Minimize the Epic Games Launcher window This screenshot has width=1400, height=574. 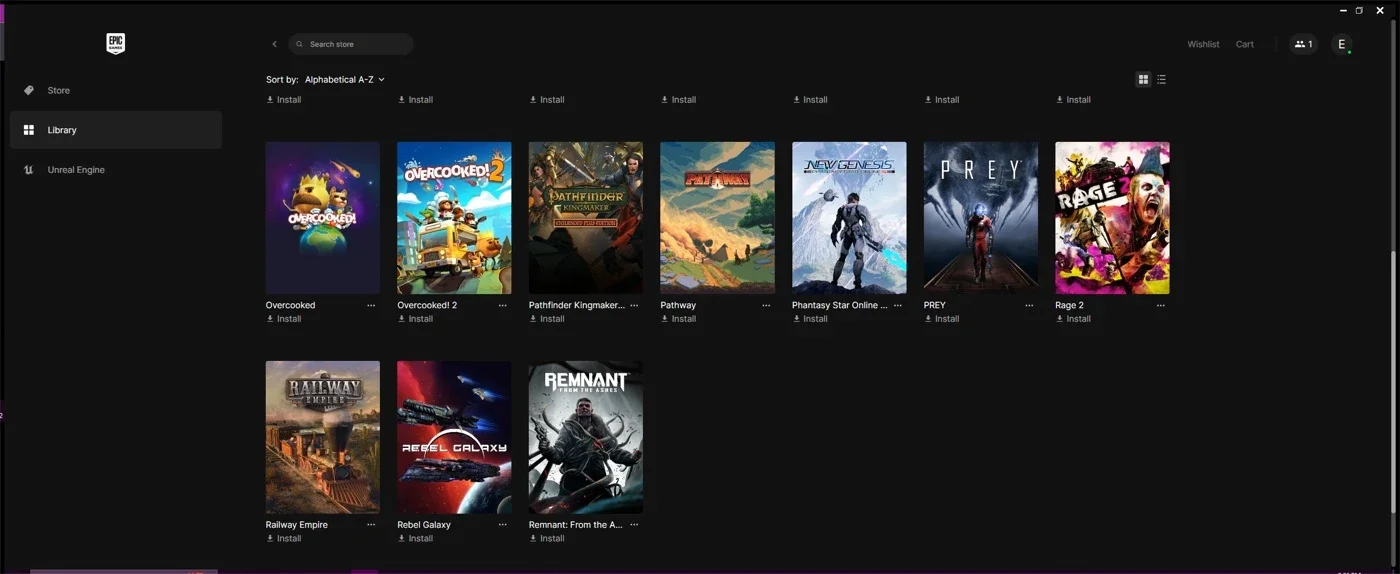[1343, 10]
